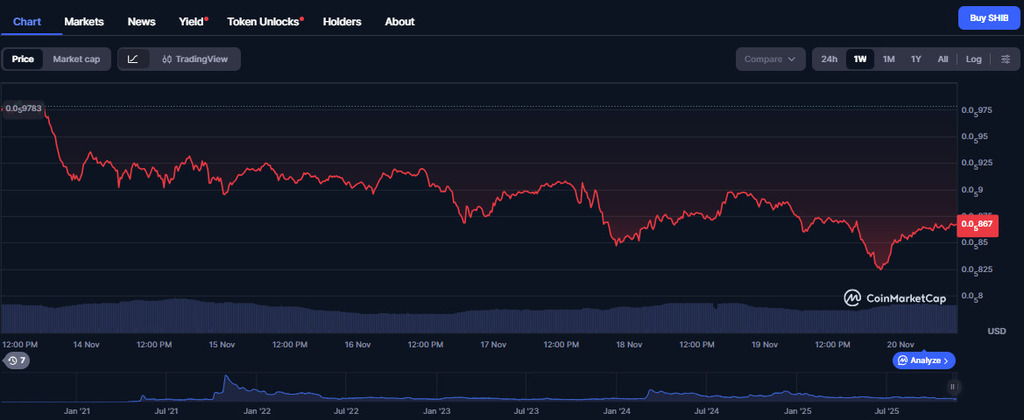Click the history events badge showing 7
This screenshot has width=1024, height=420.
pos(16,360)
